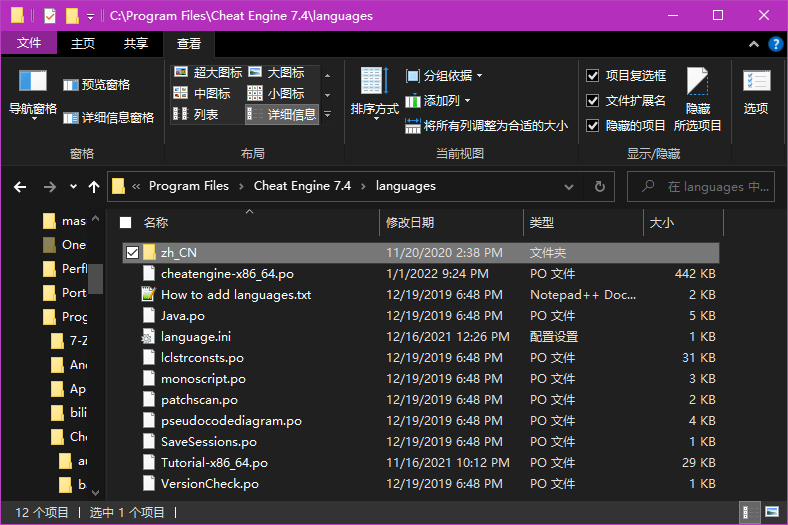Open the add columns (添加列) dropdown
The height and width of the screenshot is (525, 788).
tap(438, 101)
